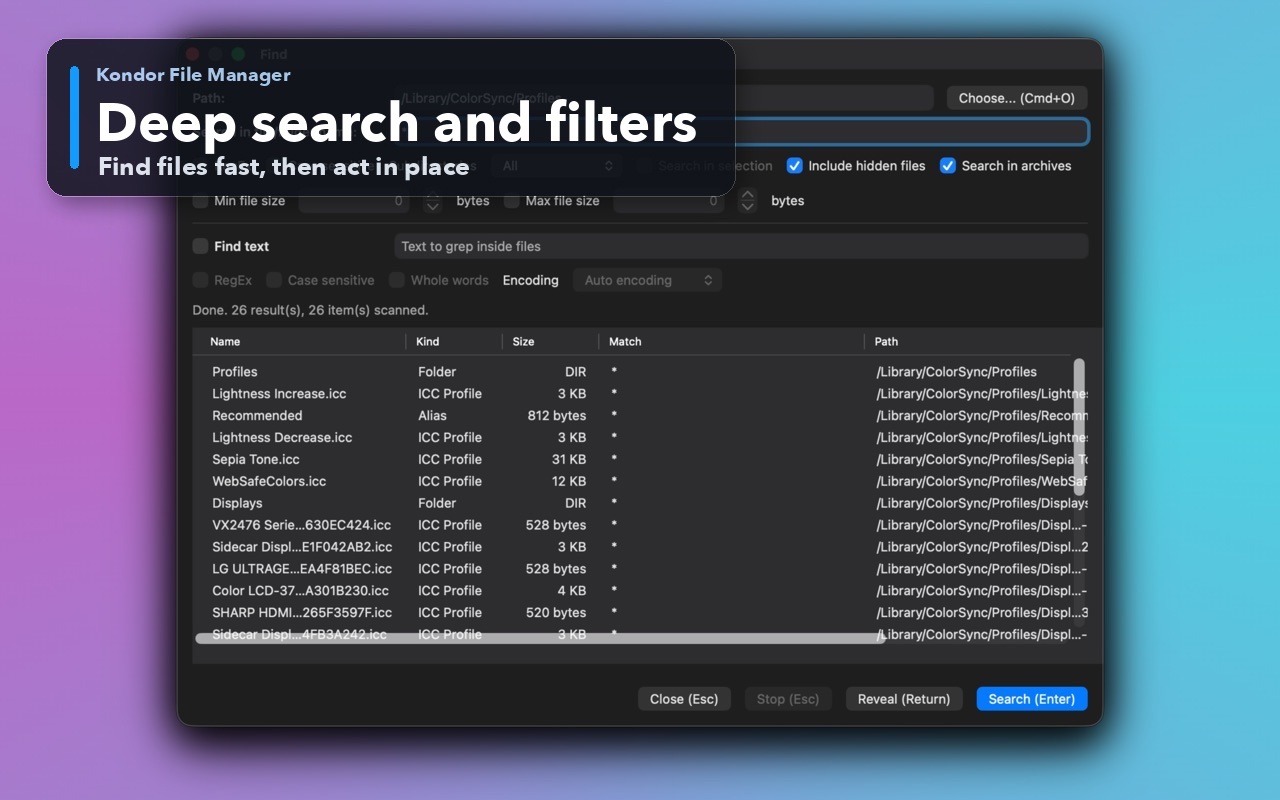Viewport: 1280px width, 800px height.
Task: Click the 520 bytes size cell
Action: click(556, 613)
